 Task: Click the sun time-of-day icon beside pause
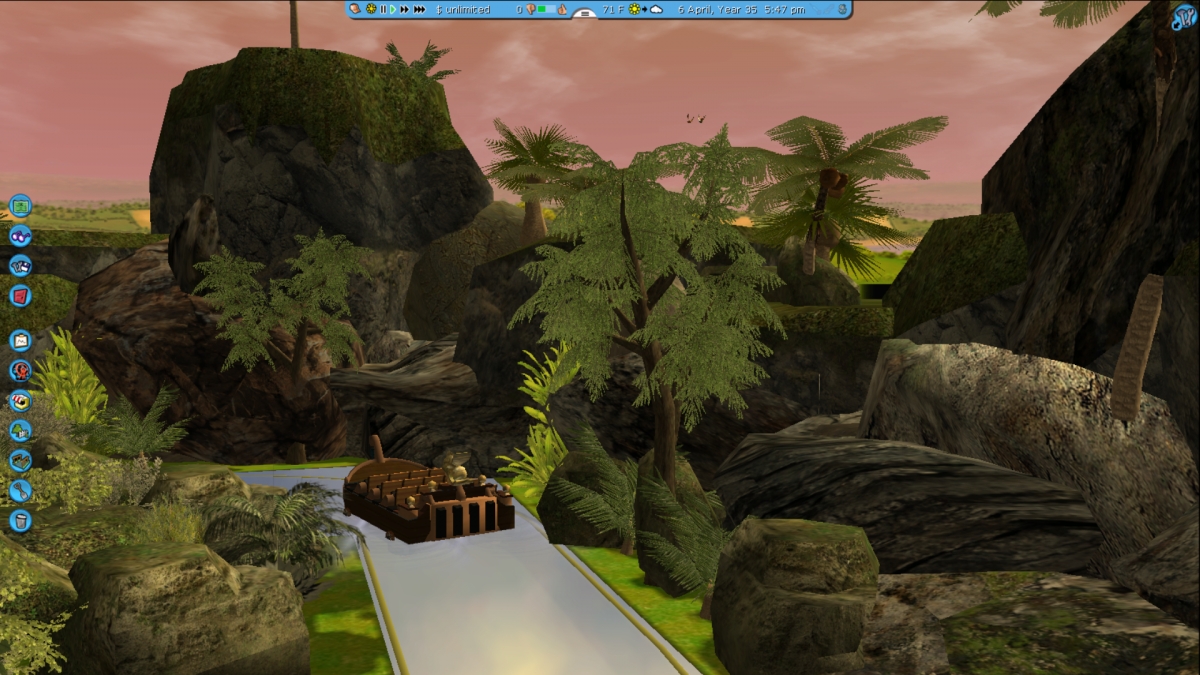pyautogui.click(x=371, y=9)
